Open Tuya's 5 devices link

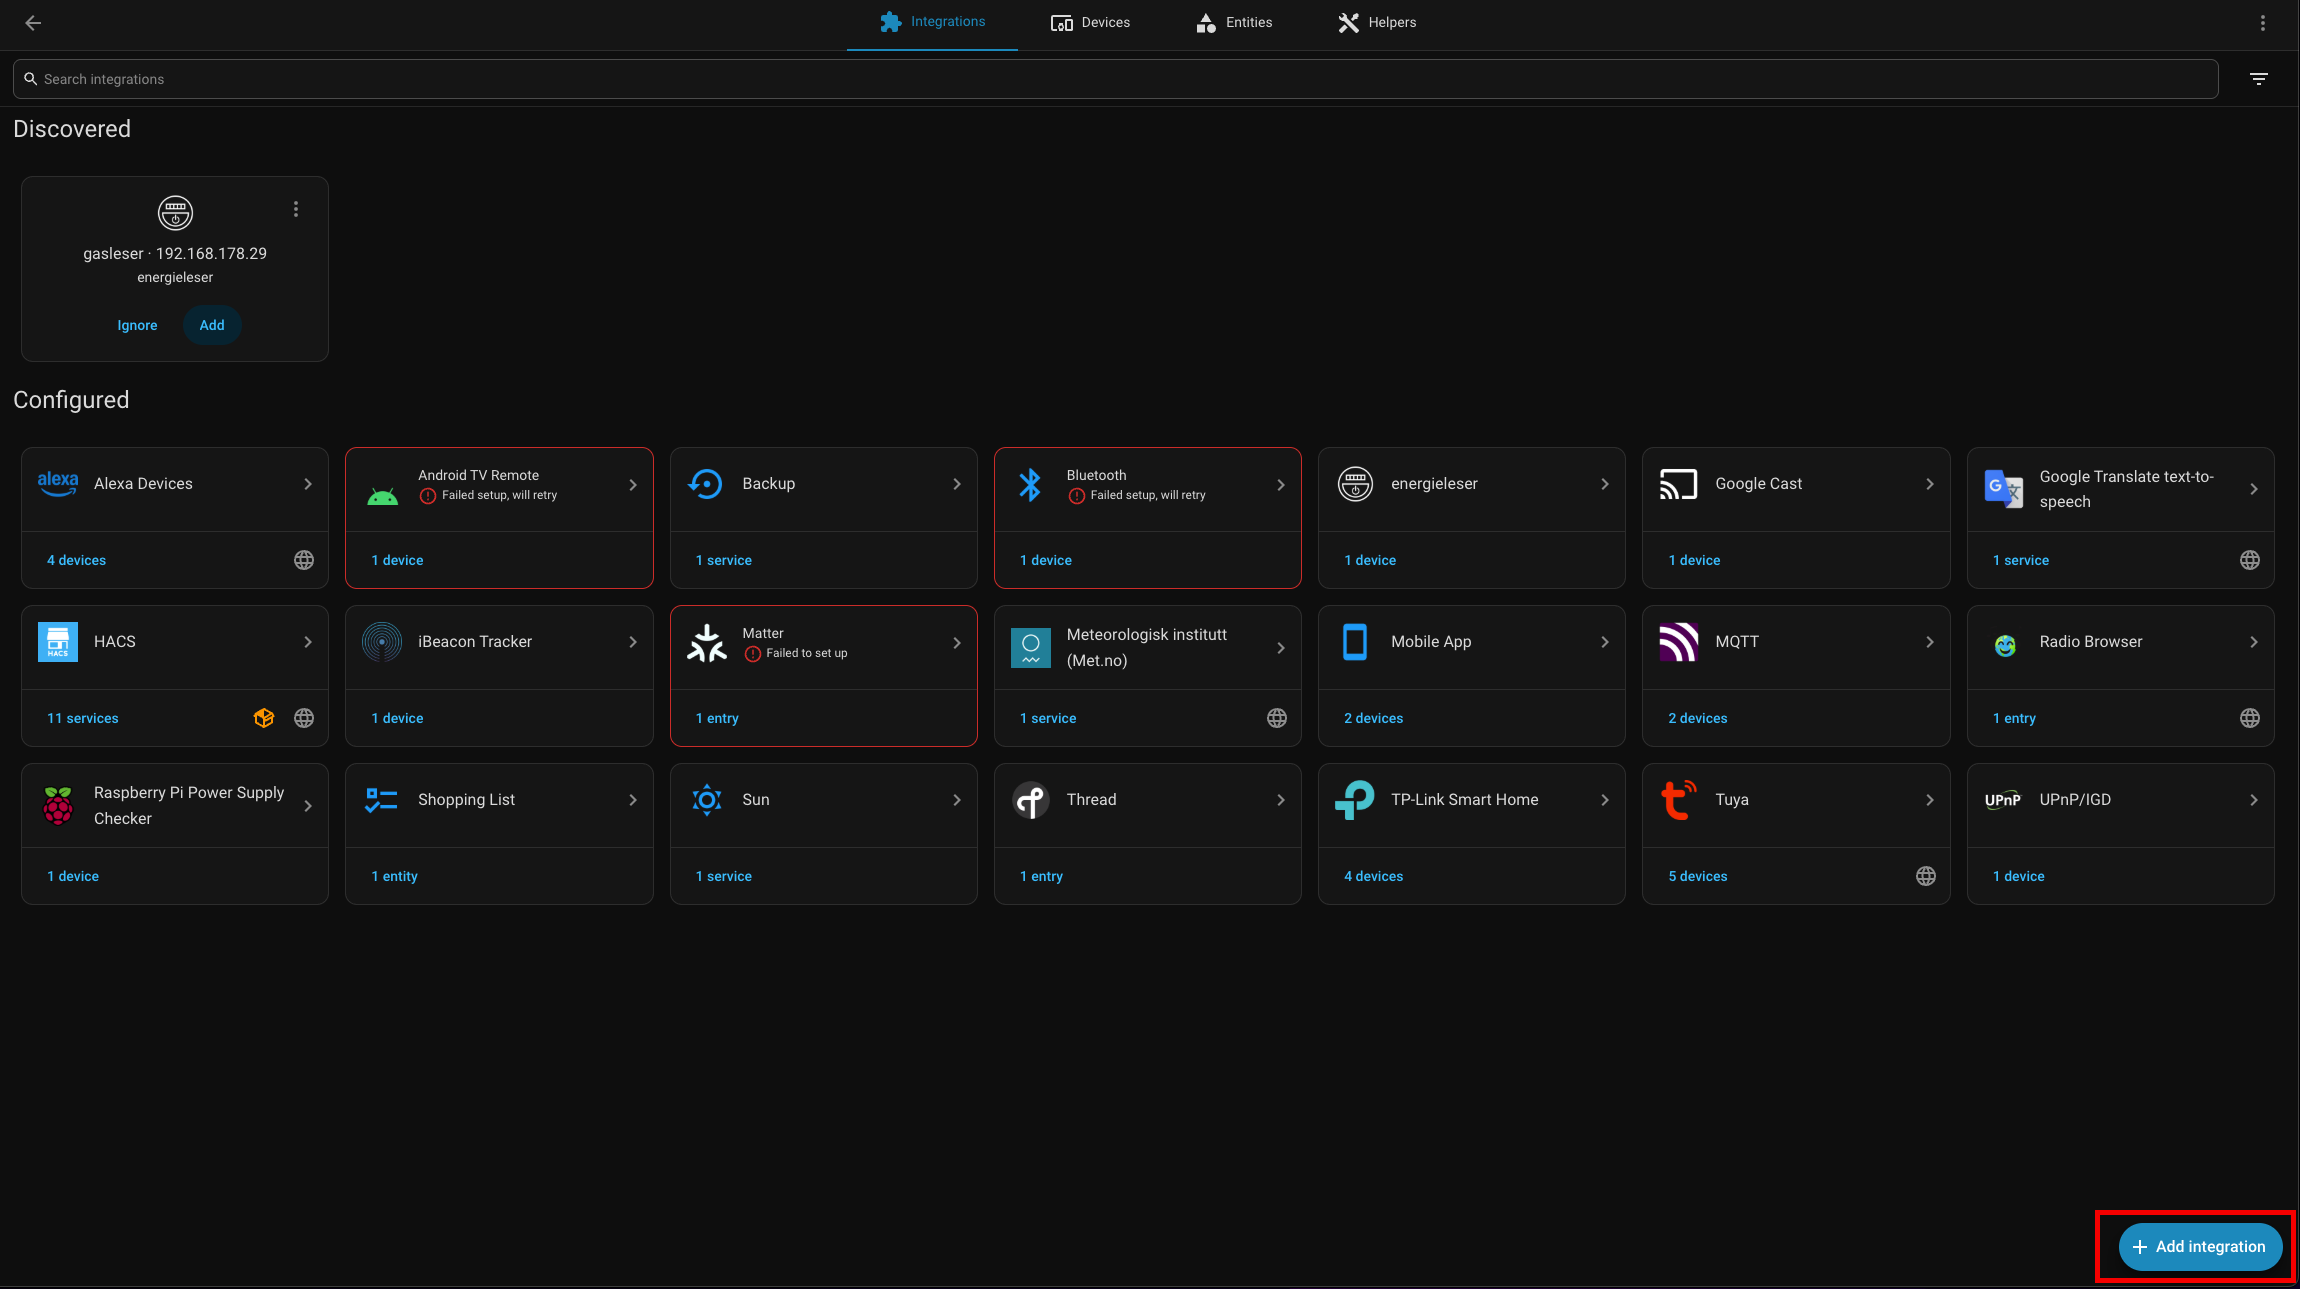click(1698, 876)
